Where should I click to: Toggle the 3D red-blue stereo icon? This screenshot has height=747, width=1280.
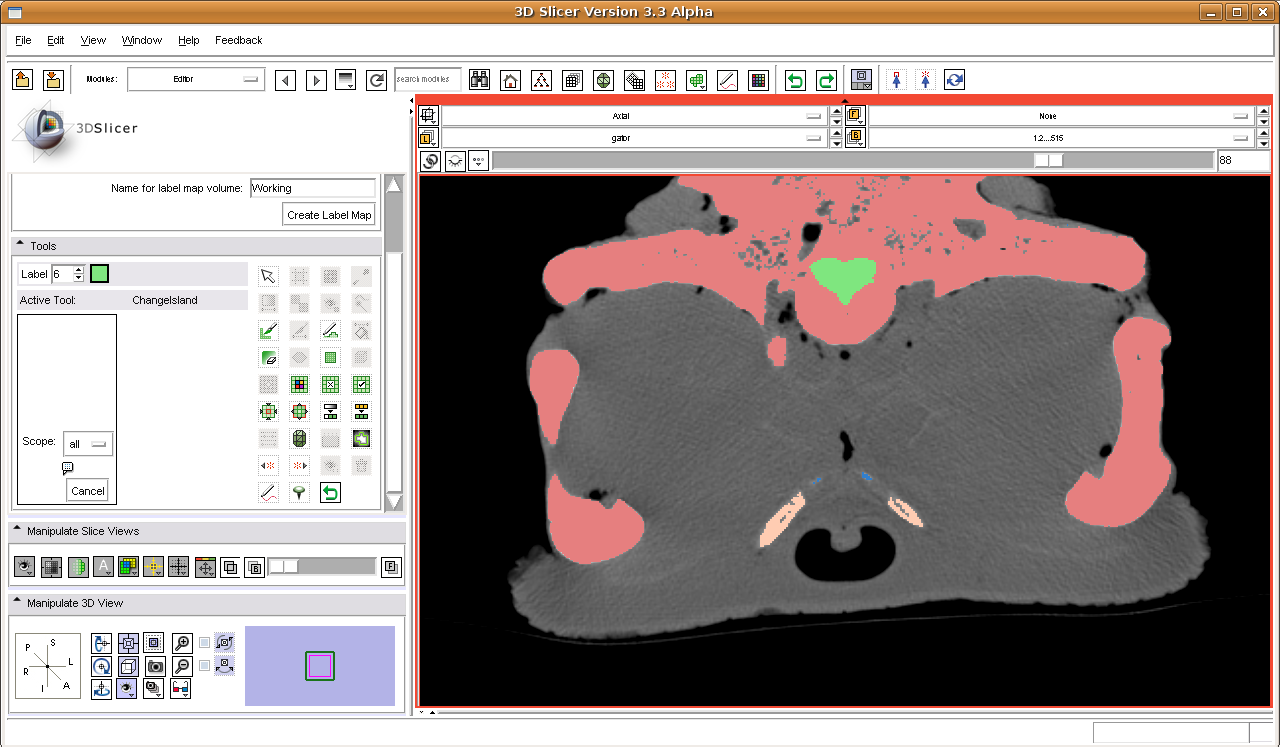[182, 688]
